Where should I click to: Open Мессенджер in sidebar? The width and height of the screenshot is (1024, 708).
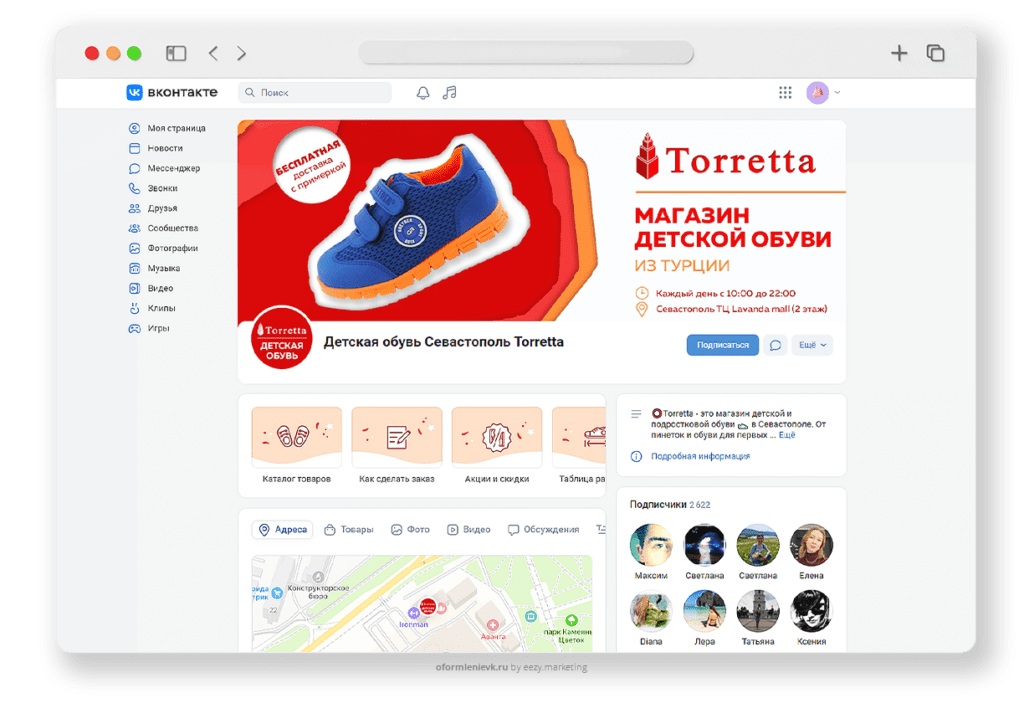click(165, 169)
